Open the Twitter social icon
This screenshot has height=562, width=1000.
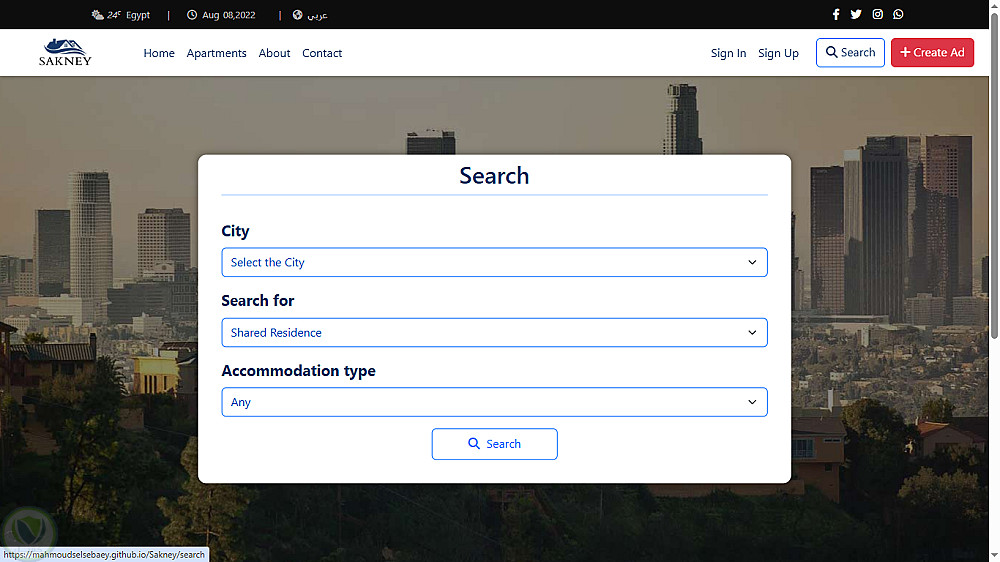tap(856, 14)
